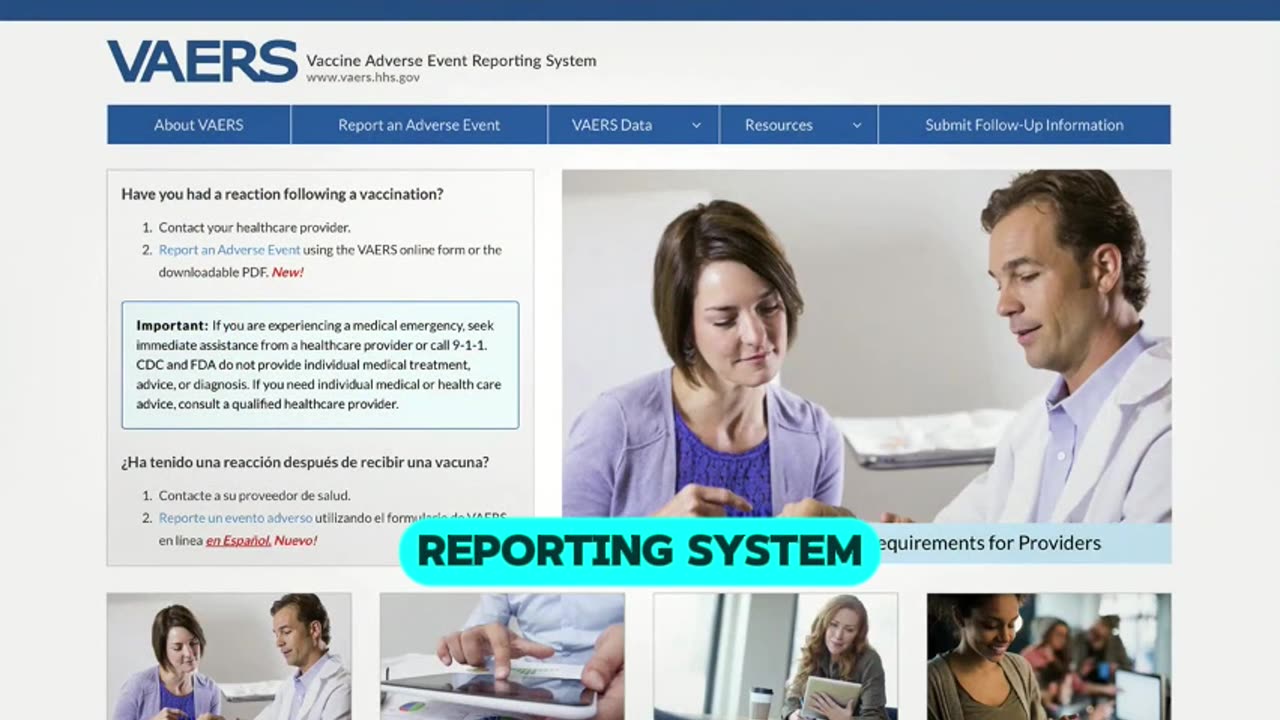Follow the 'Report an Adverse Event' link
Image resolution: width=1280 pixels, height=720 pixels.
pyautogui.click(x=229, y=250)
